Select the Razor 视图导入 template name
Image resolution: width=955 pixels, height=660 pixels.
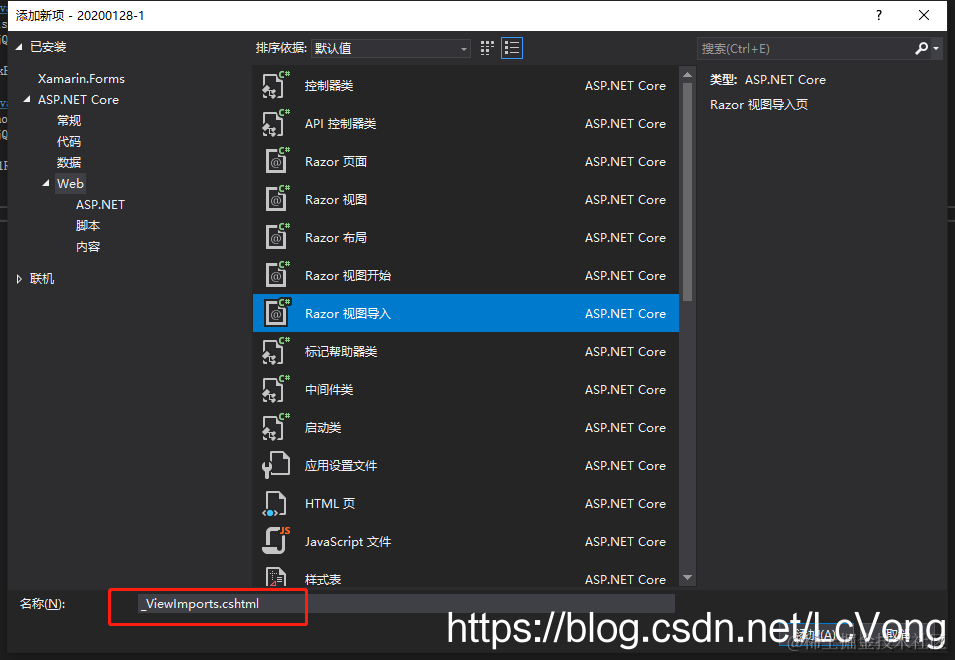click(x=348, y=314)
